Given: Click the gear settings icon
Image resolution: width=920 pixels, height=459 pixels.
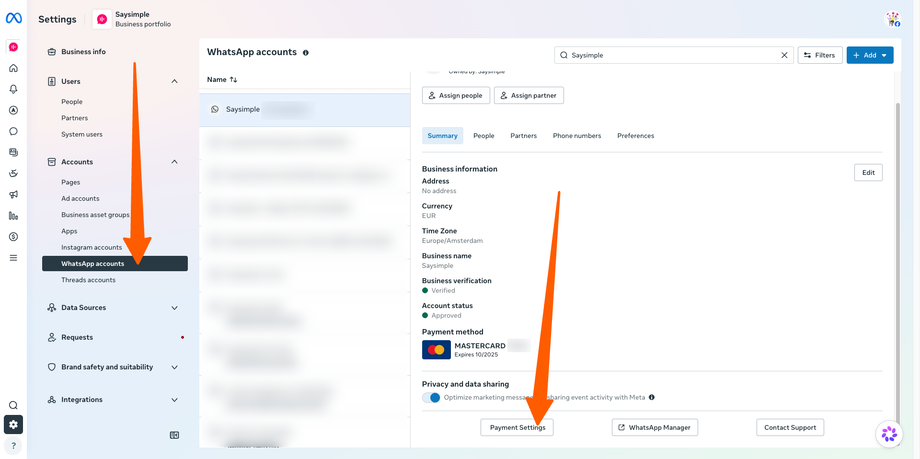Looking at the screenshot, I should pos(13,424).
